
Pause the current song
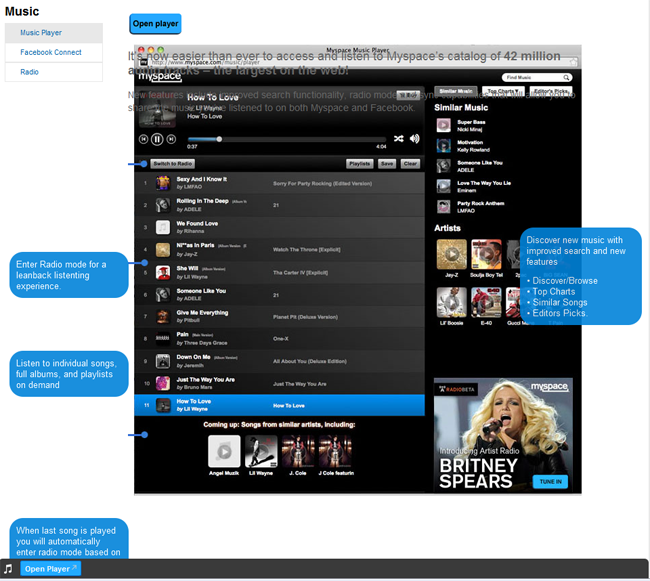(x=157, y=139)
